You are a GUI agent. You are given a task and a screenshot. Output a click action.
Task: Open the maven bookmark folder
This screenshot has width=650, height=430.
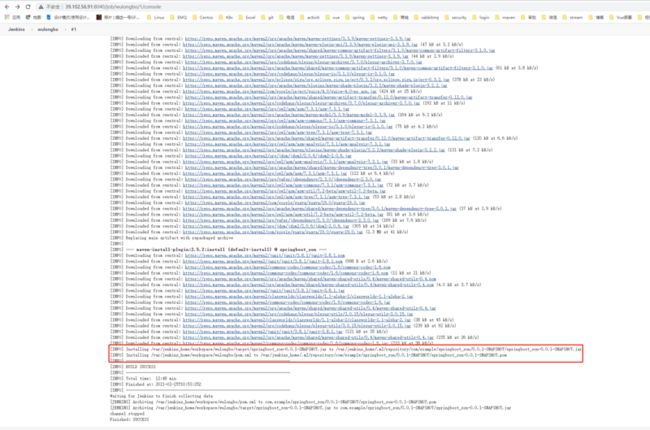tap(505, 17)
